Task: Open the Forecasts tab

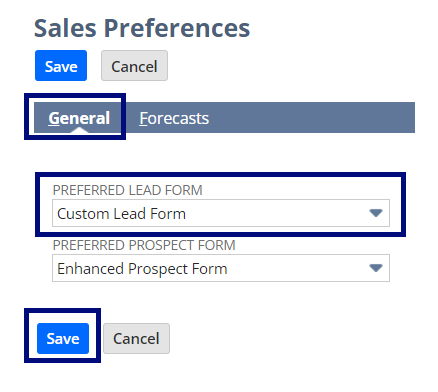Action: pyautogui.click(x=174, y=118)
